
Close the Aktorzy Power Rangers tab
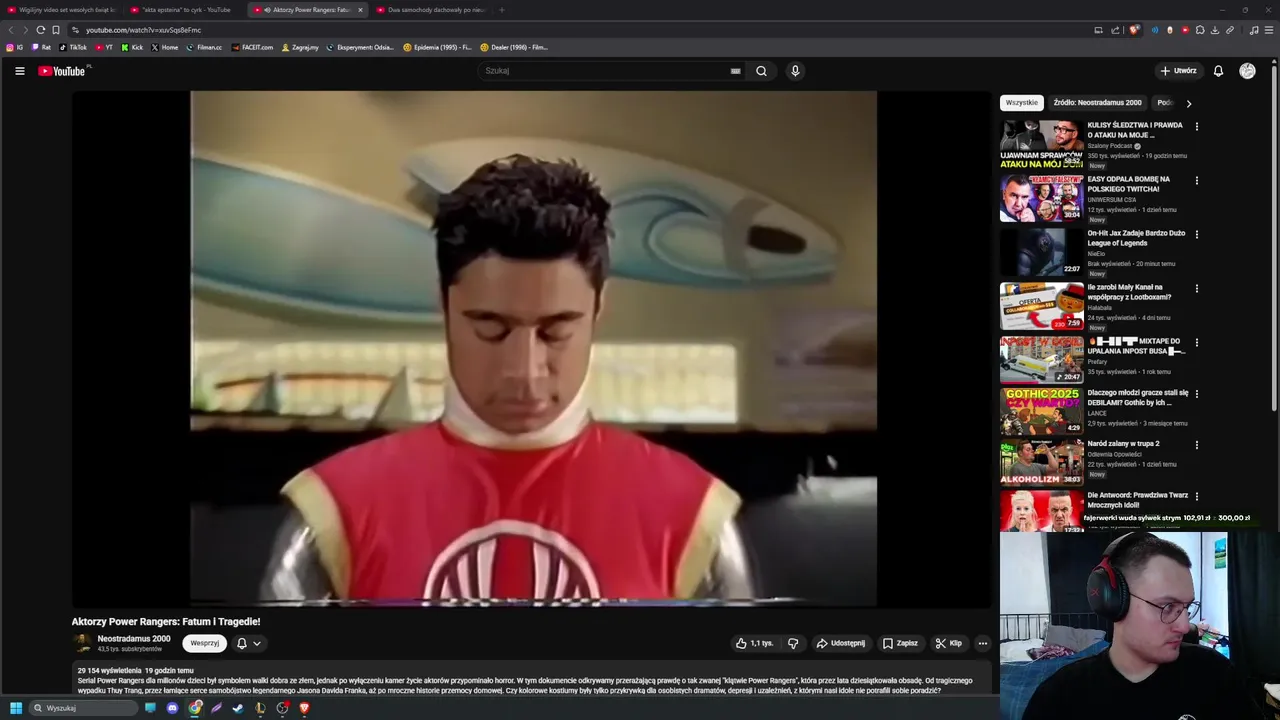point(360,10)
